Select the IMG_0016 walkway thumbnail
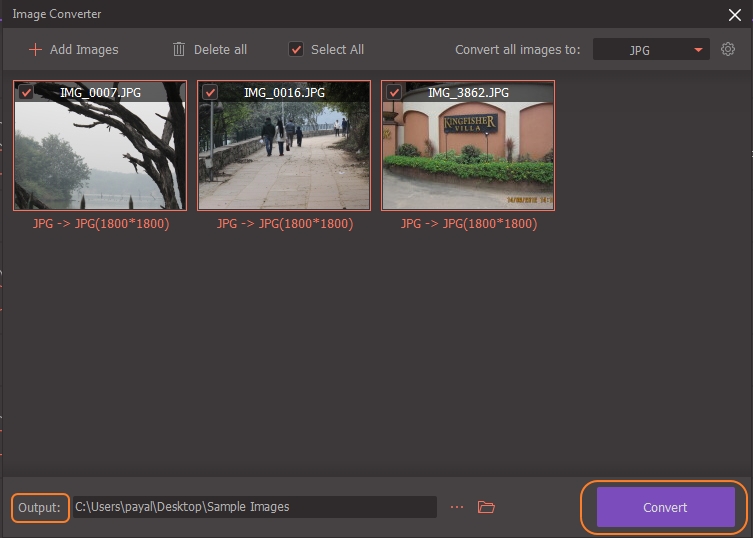This screenshot has width=753, height=538. pos(284,155)
